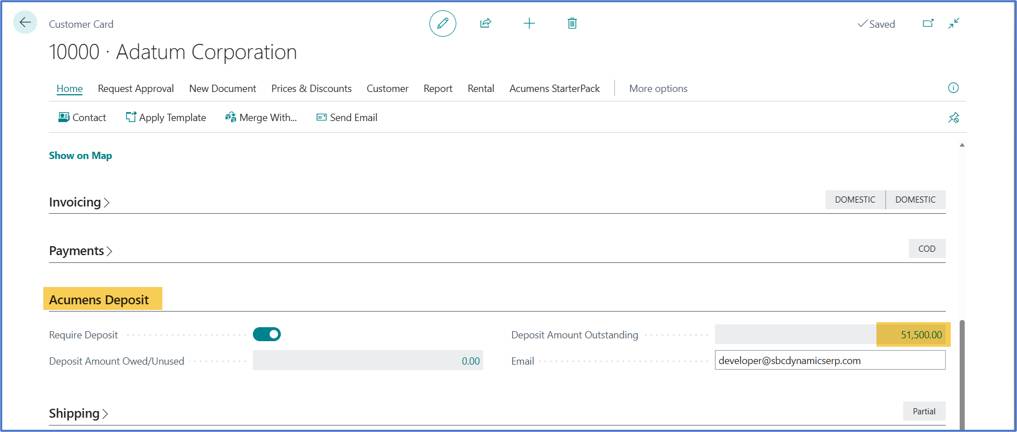Open the information icon in the action bar
Screen dimensions: 1017x432
tap(953, 88)
